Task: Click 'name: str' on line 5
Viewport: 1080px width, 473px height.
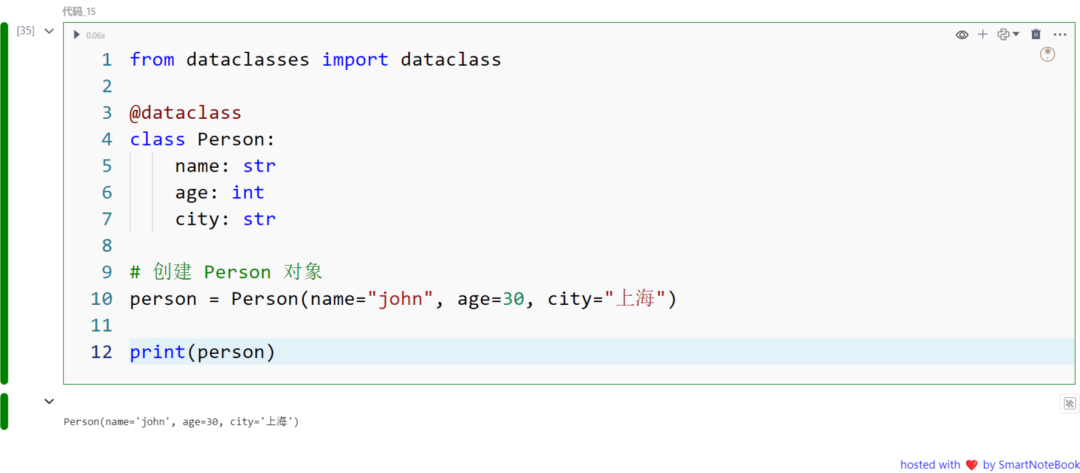Action: pyautogui.click(x=225, y=166)
